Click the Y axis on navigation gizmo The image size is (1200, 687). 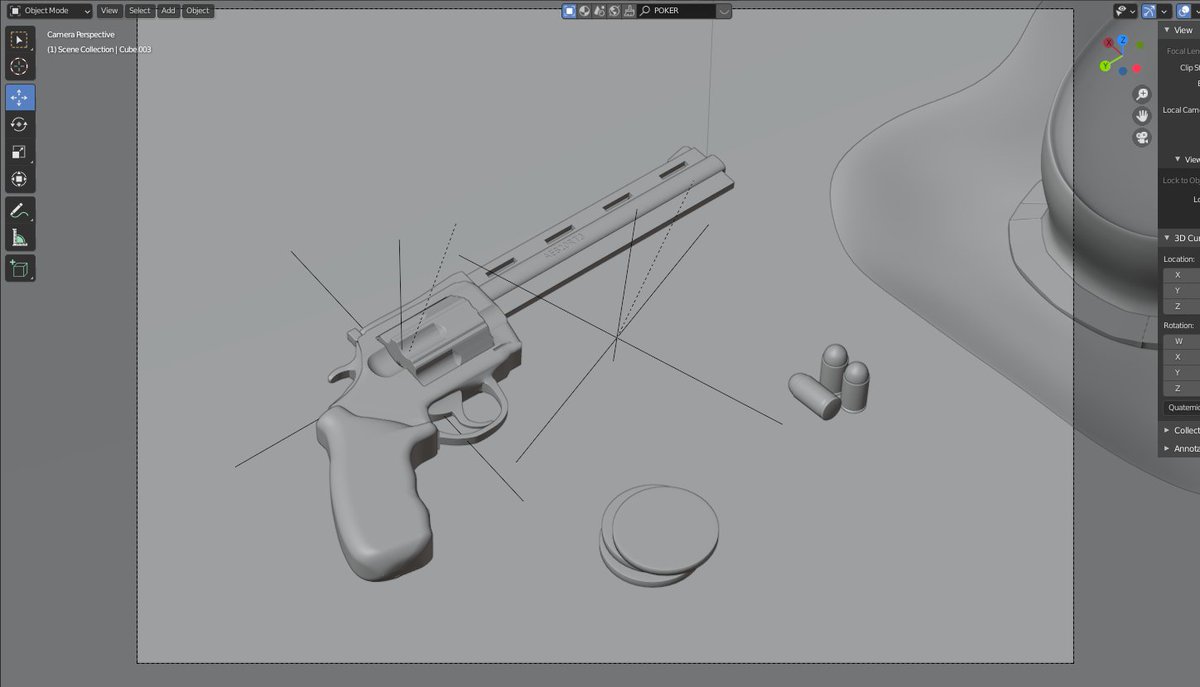[x=1106, y=66]
